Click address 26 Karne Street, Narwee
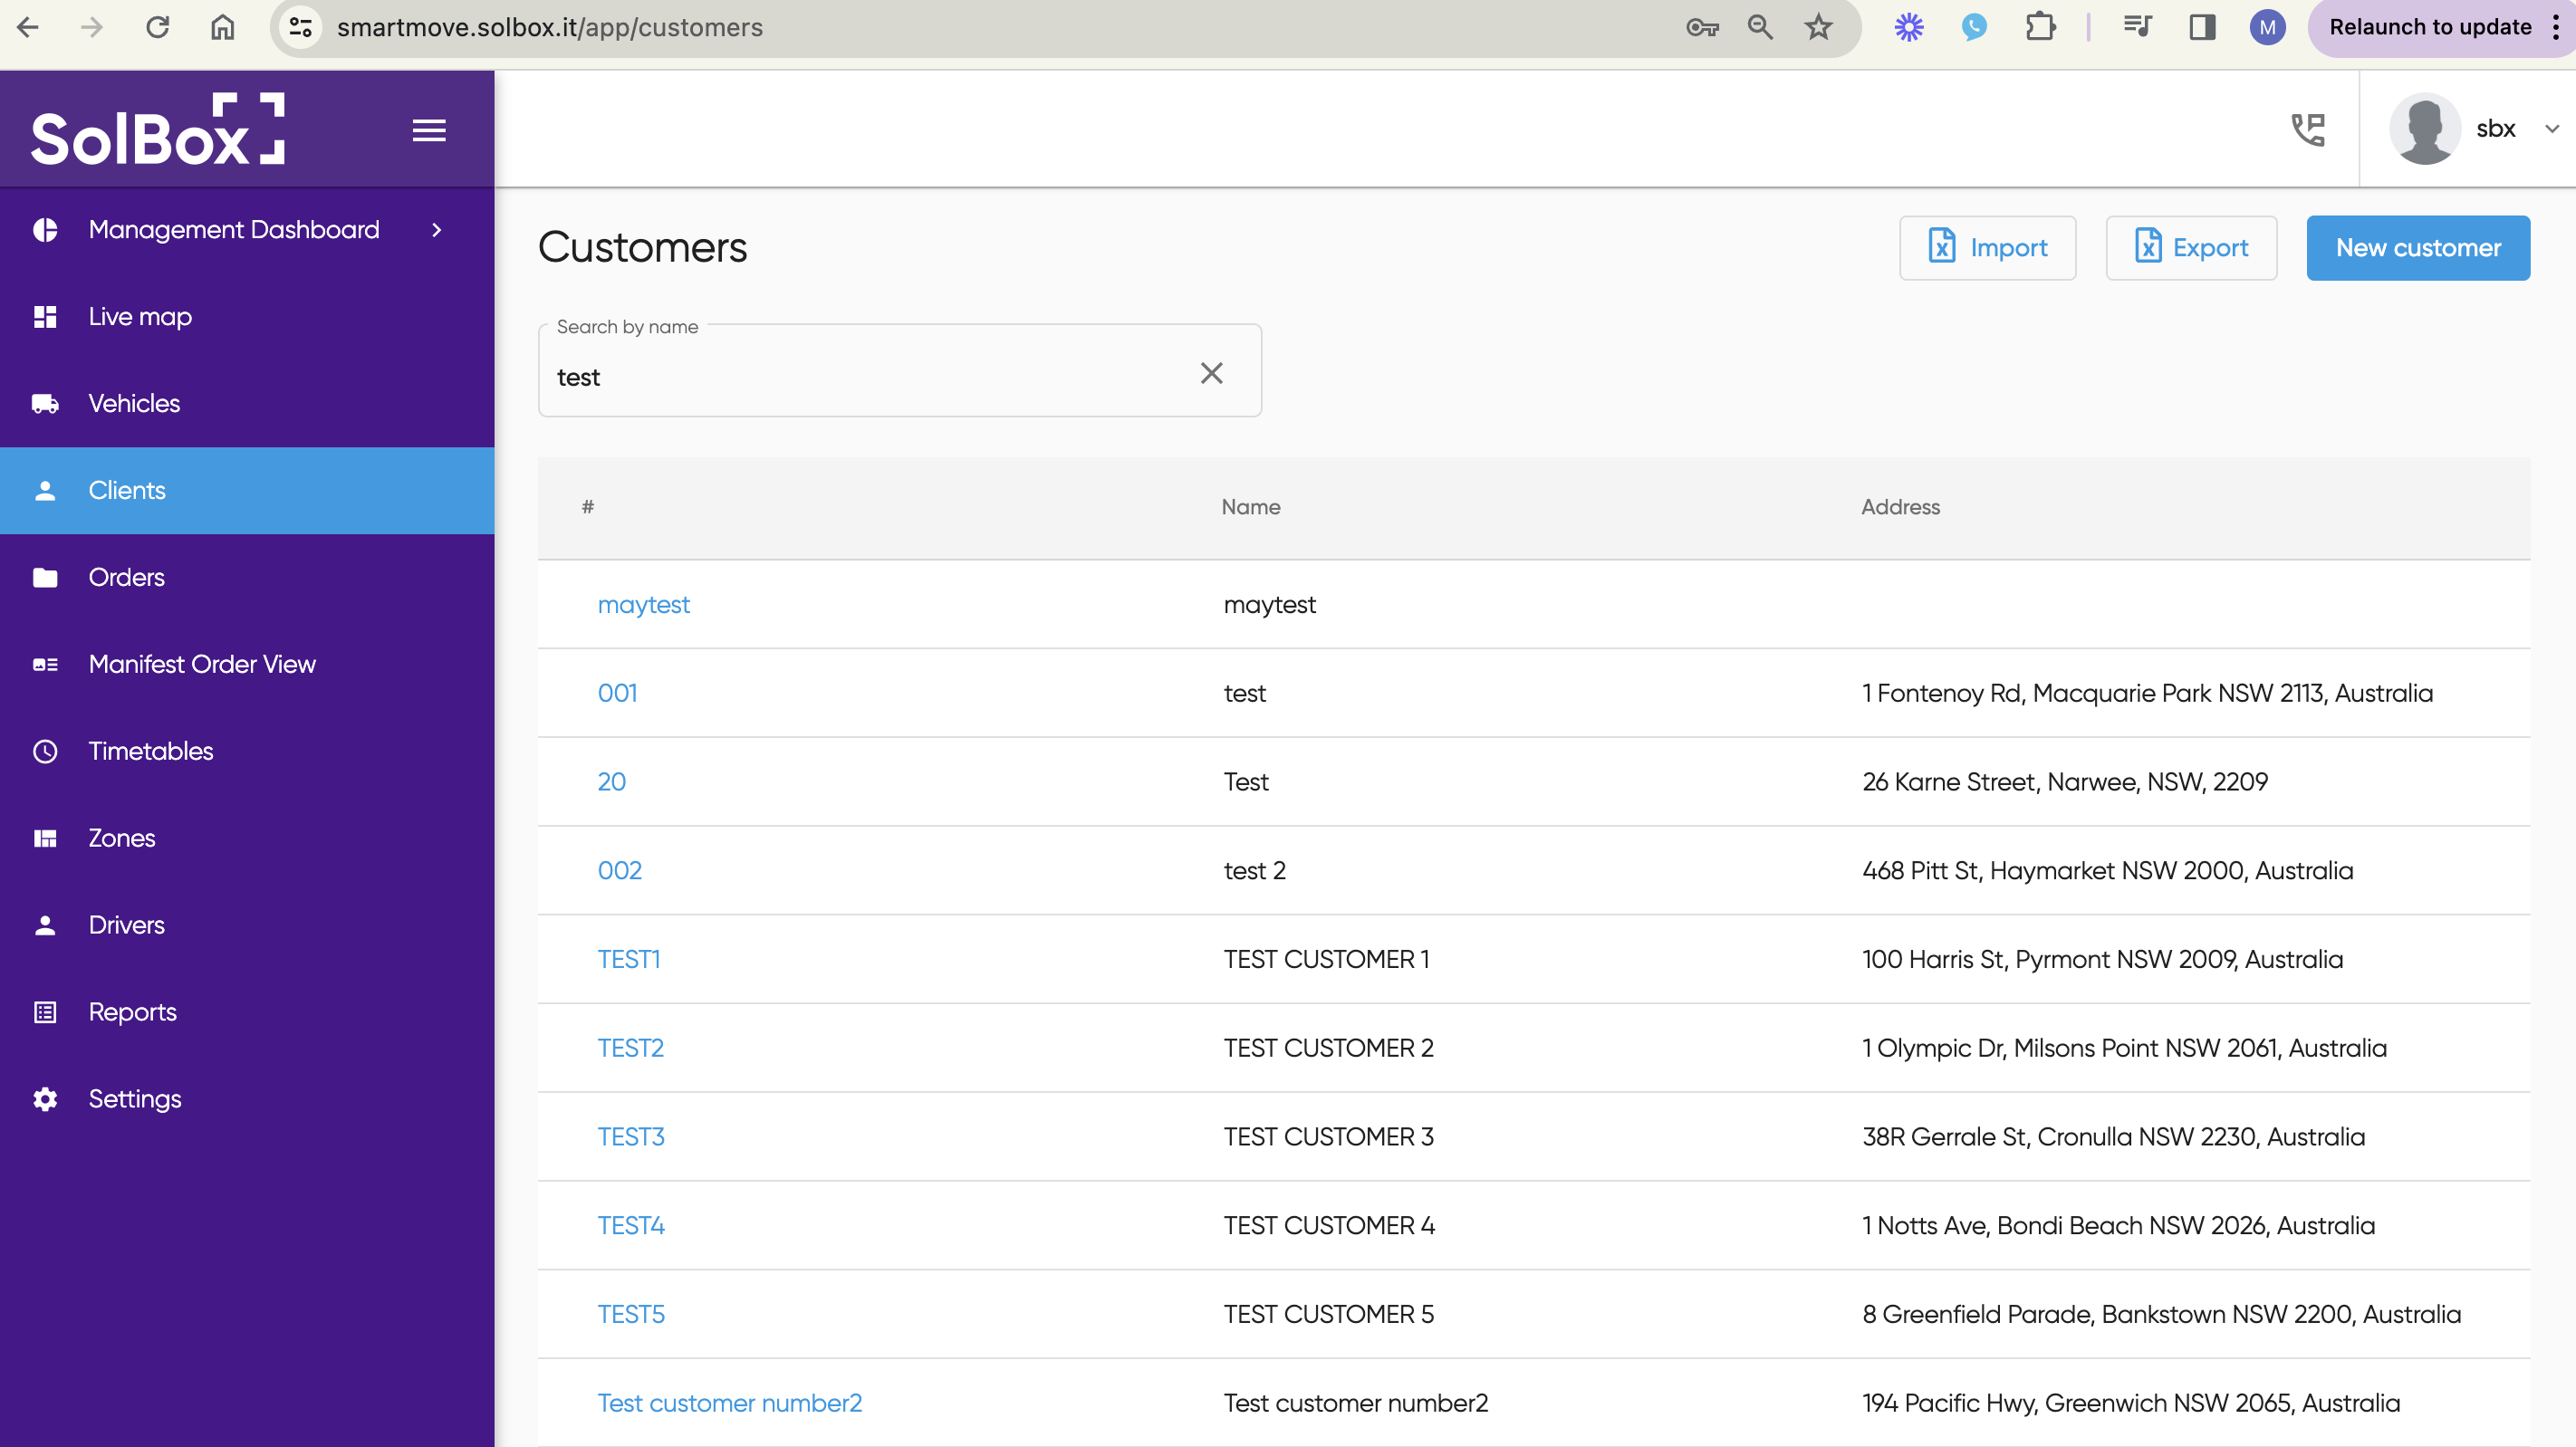2576x1447 pixels. [2064, 782]
